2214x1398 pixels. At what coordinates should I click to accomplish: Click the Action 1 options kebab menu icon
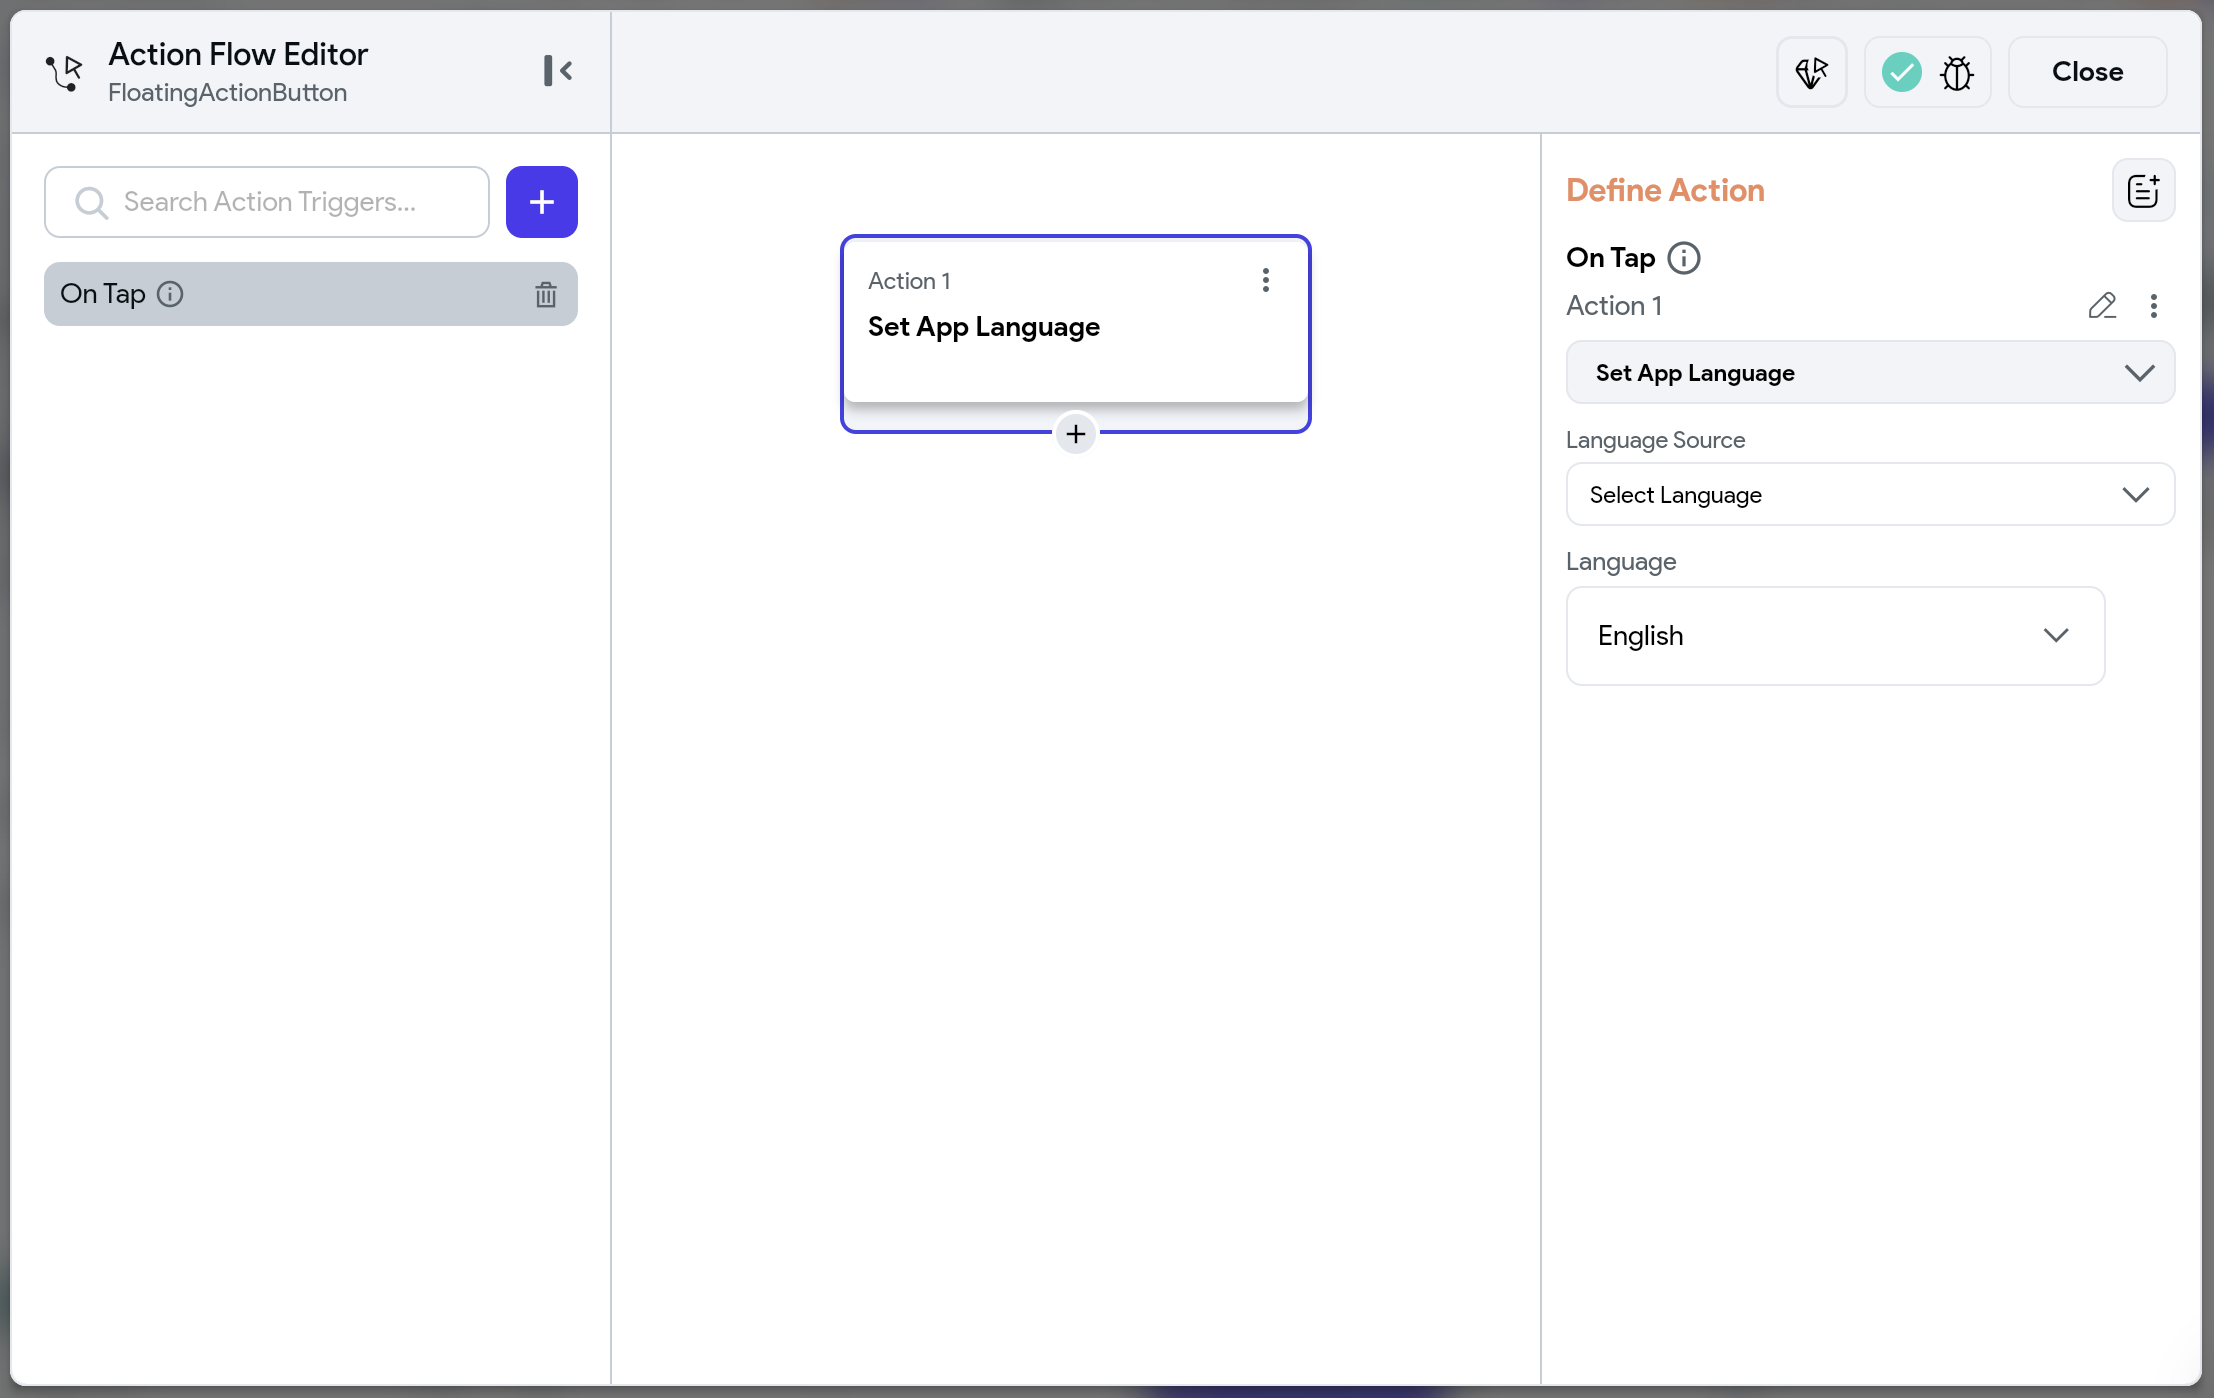[x=1266, y=279]
